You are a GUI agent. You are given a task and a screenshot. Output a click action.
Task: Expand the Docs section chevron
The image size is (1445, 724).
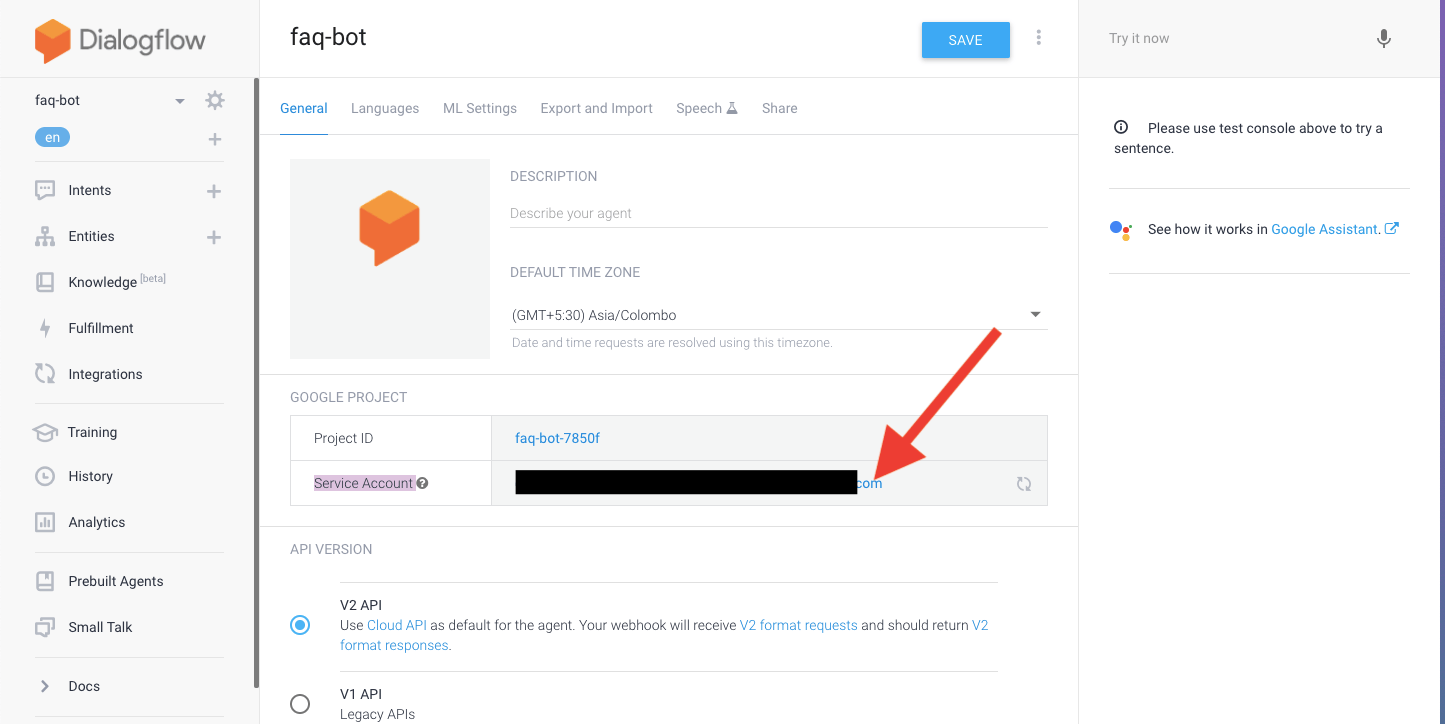pyautogui.click(x=45, y=686)
